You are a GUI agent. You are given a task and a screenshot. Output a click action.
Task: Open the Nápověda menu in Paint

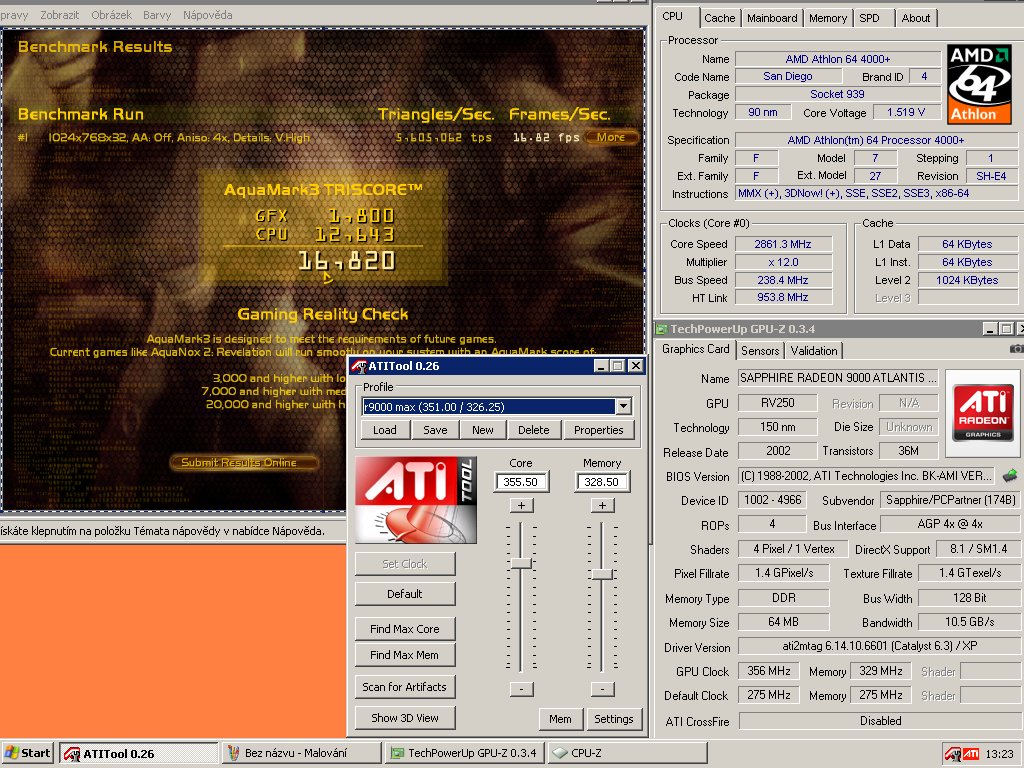(208, 14)
